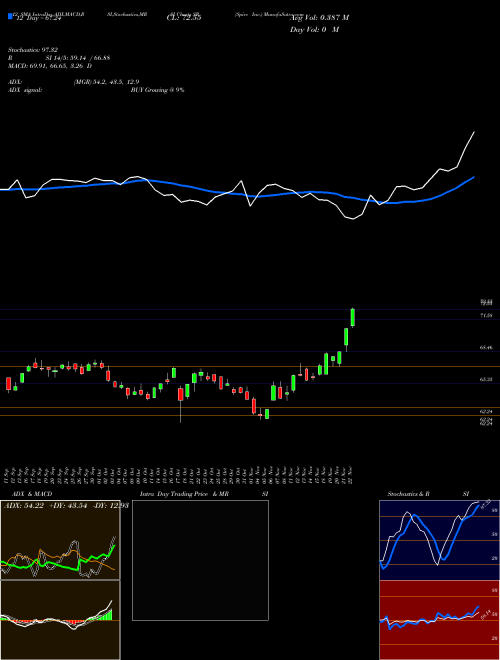Select the 'MACD: 69.91, 66.65, 3.26' readout

(47, 66)
